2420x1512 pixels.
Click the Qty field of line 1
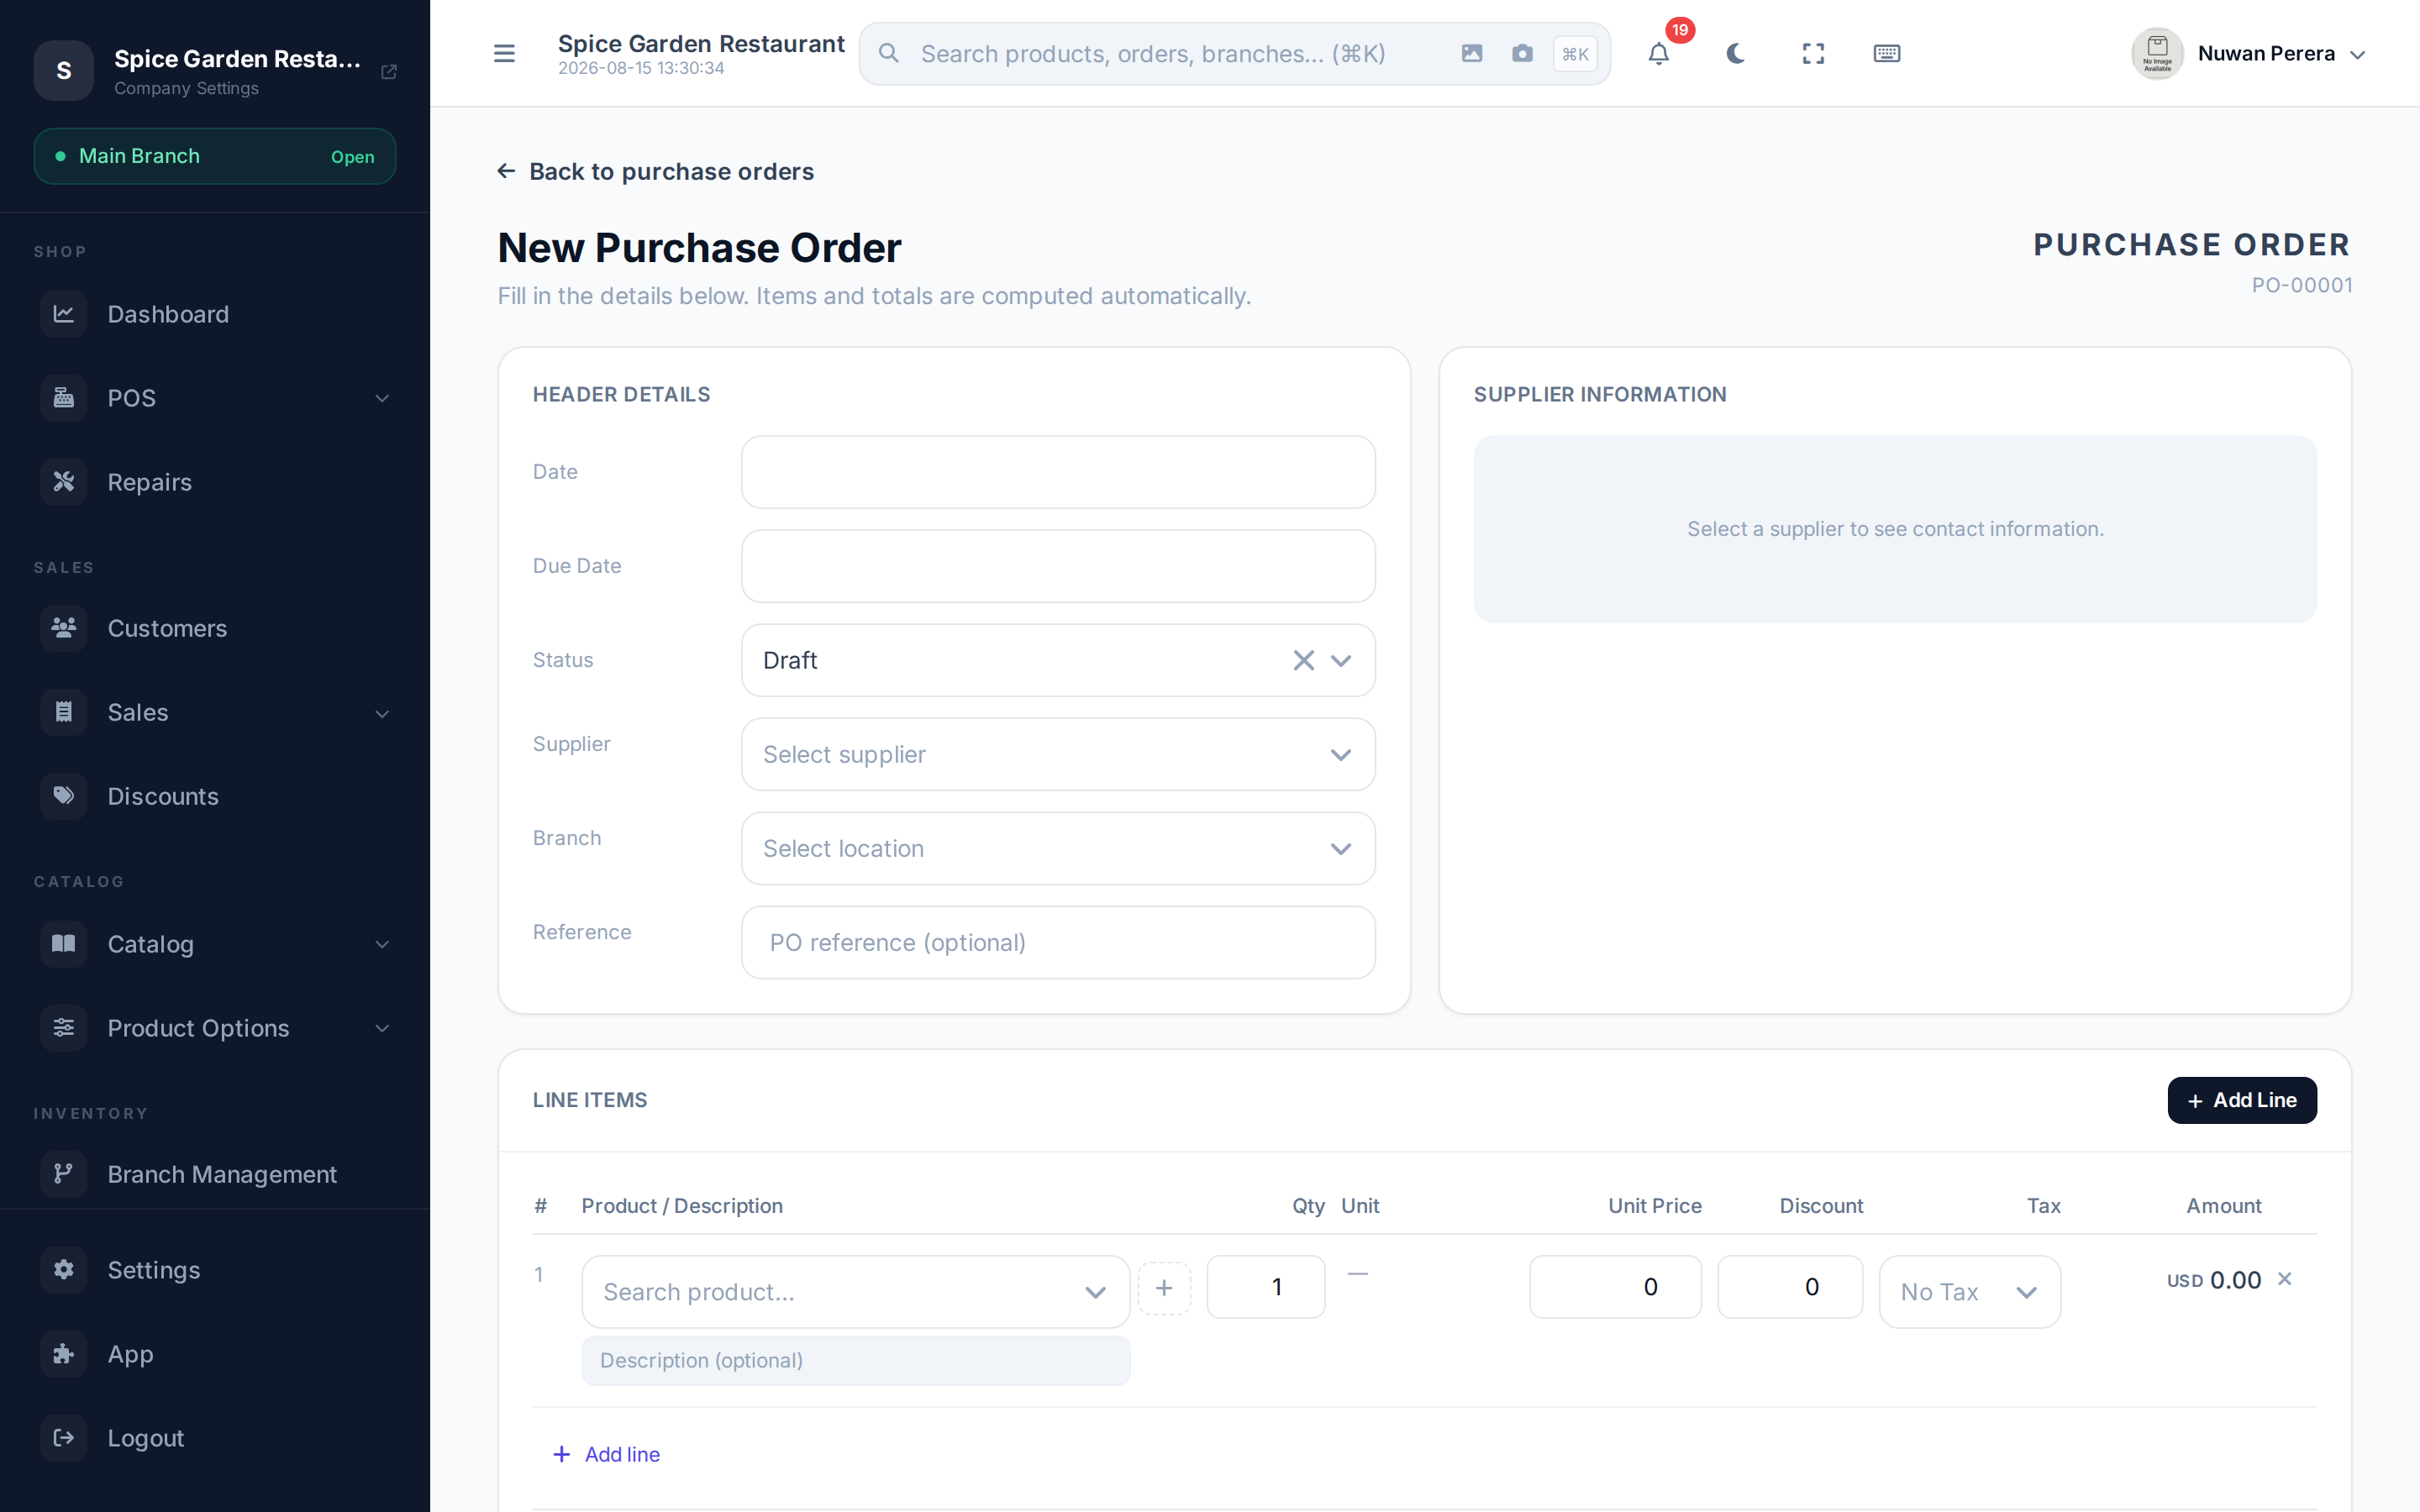1266,1287
